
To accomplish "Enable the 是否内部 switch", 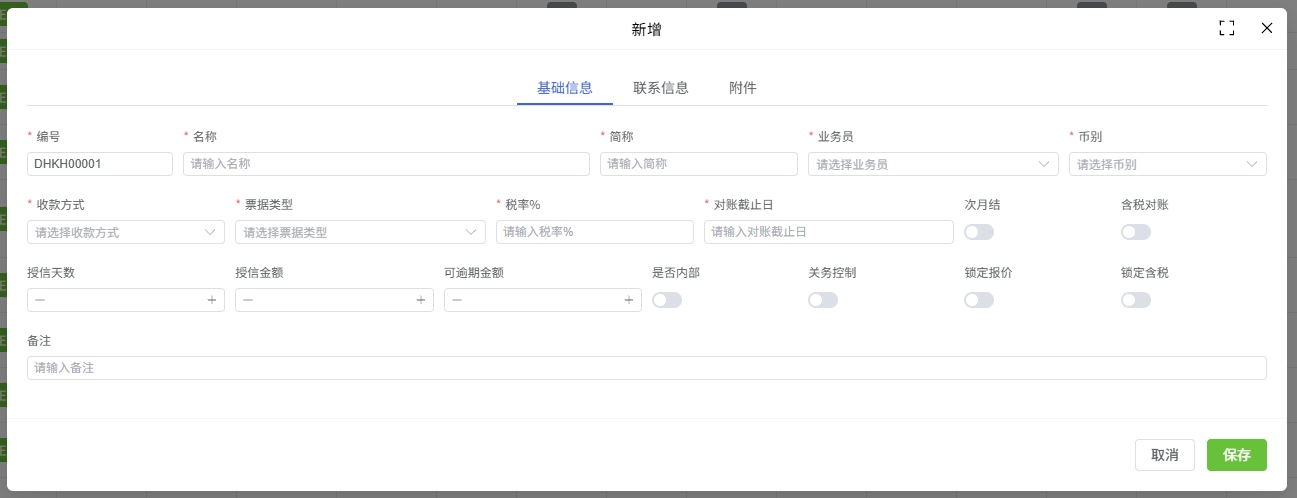I will 667,300.
